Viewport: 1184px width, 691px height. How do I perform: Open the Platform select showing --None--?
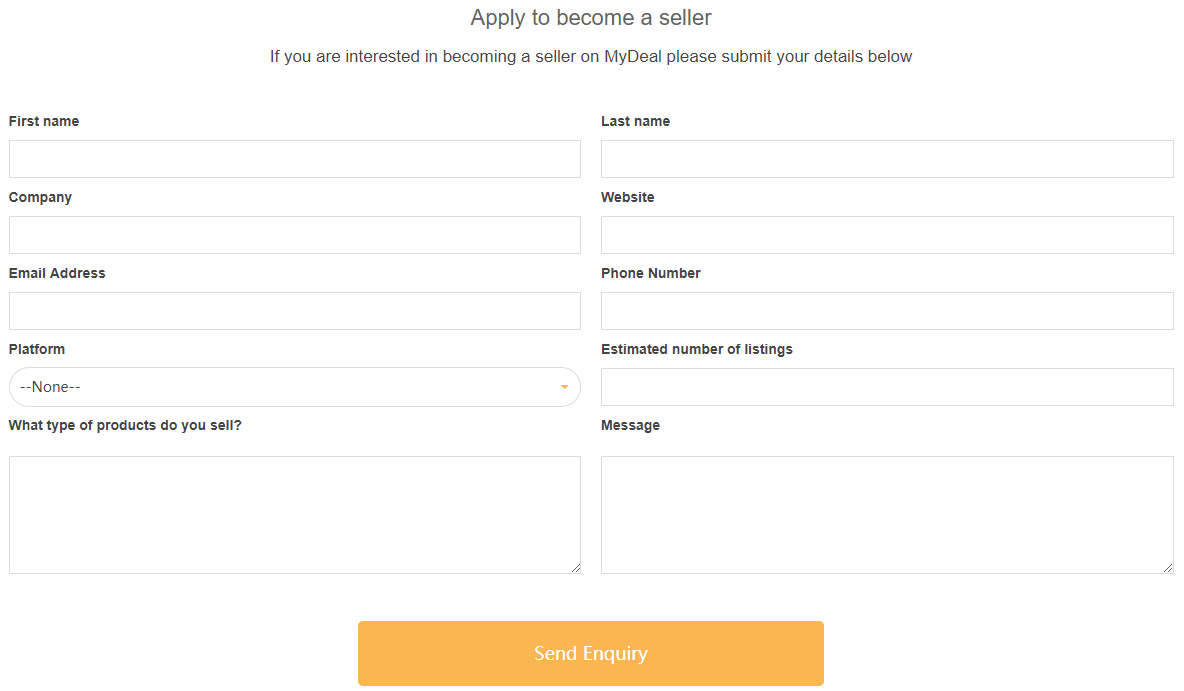[294, 387]
